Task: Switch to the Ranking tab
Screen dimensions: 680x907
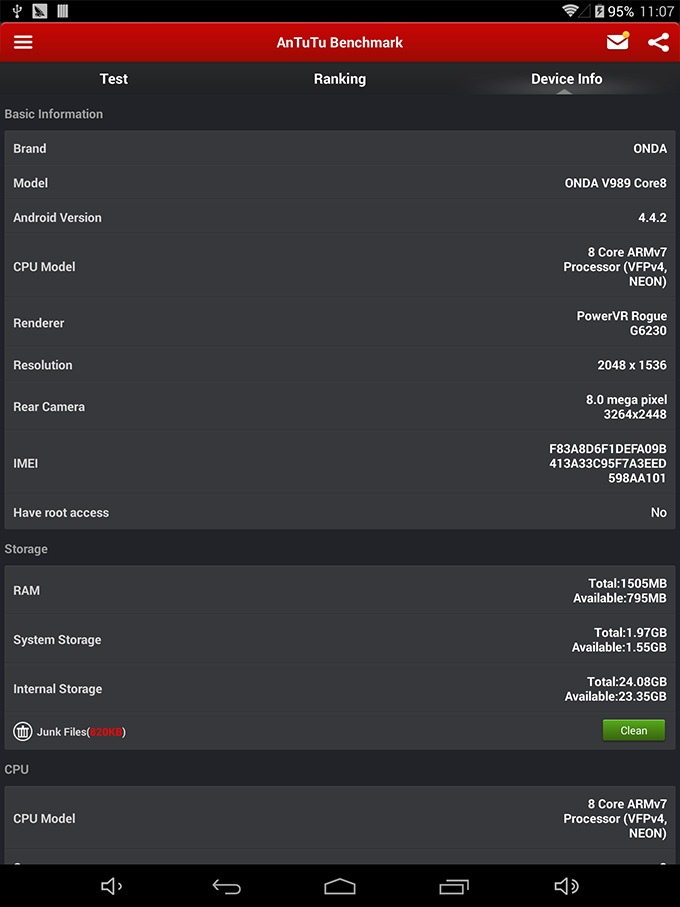Action: (340, 78)
